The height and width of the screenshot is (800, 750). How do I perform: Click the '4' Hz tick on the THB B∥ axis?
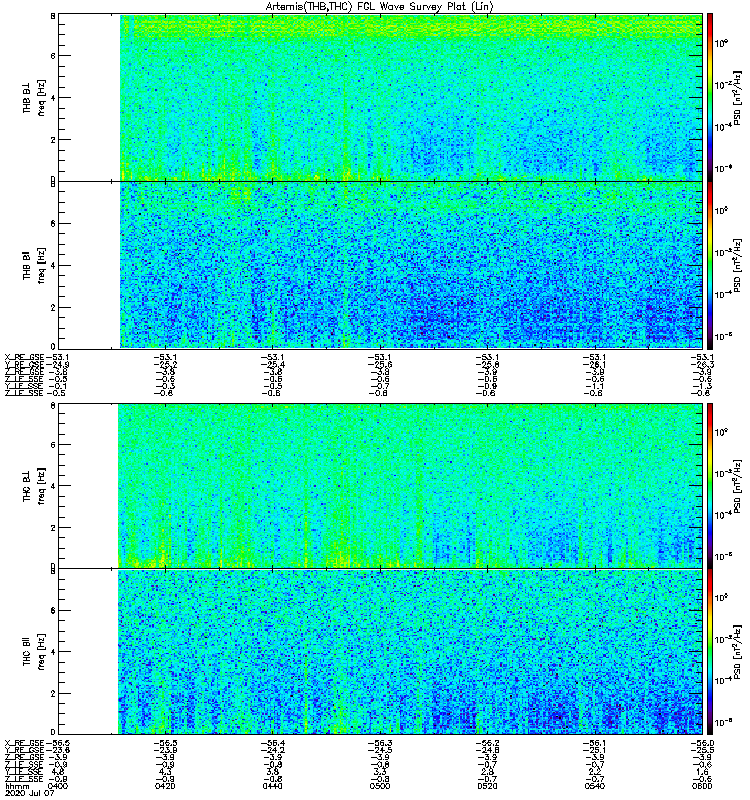tap(53, 266)
